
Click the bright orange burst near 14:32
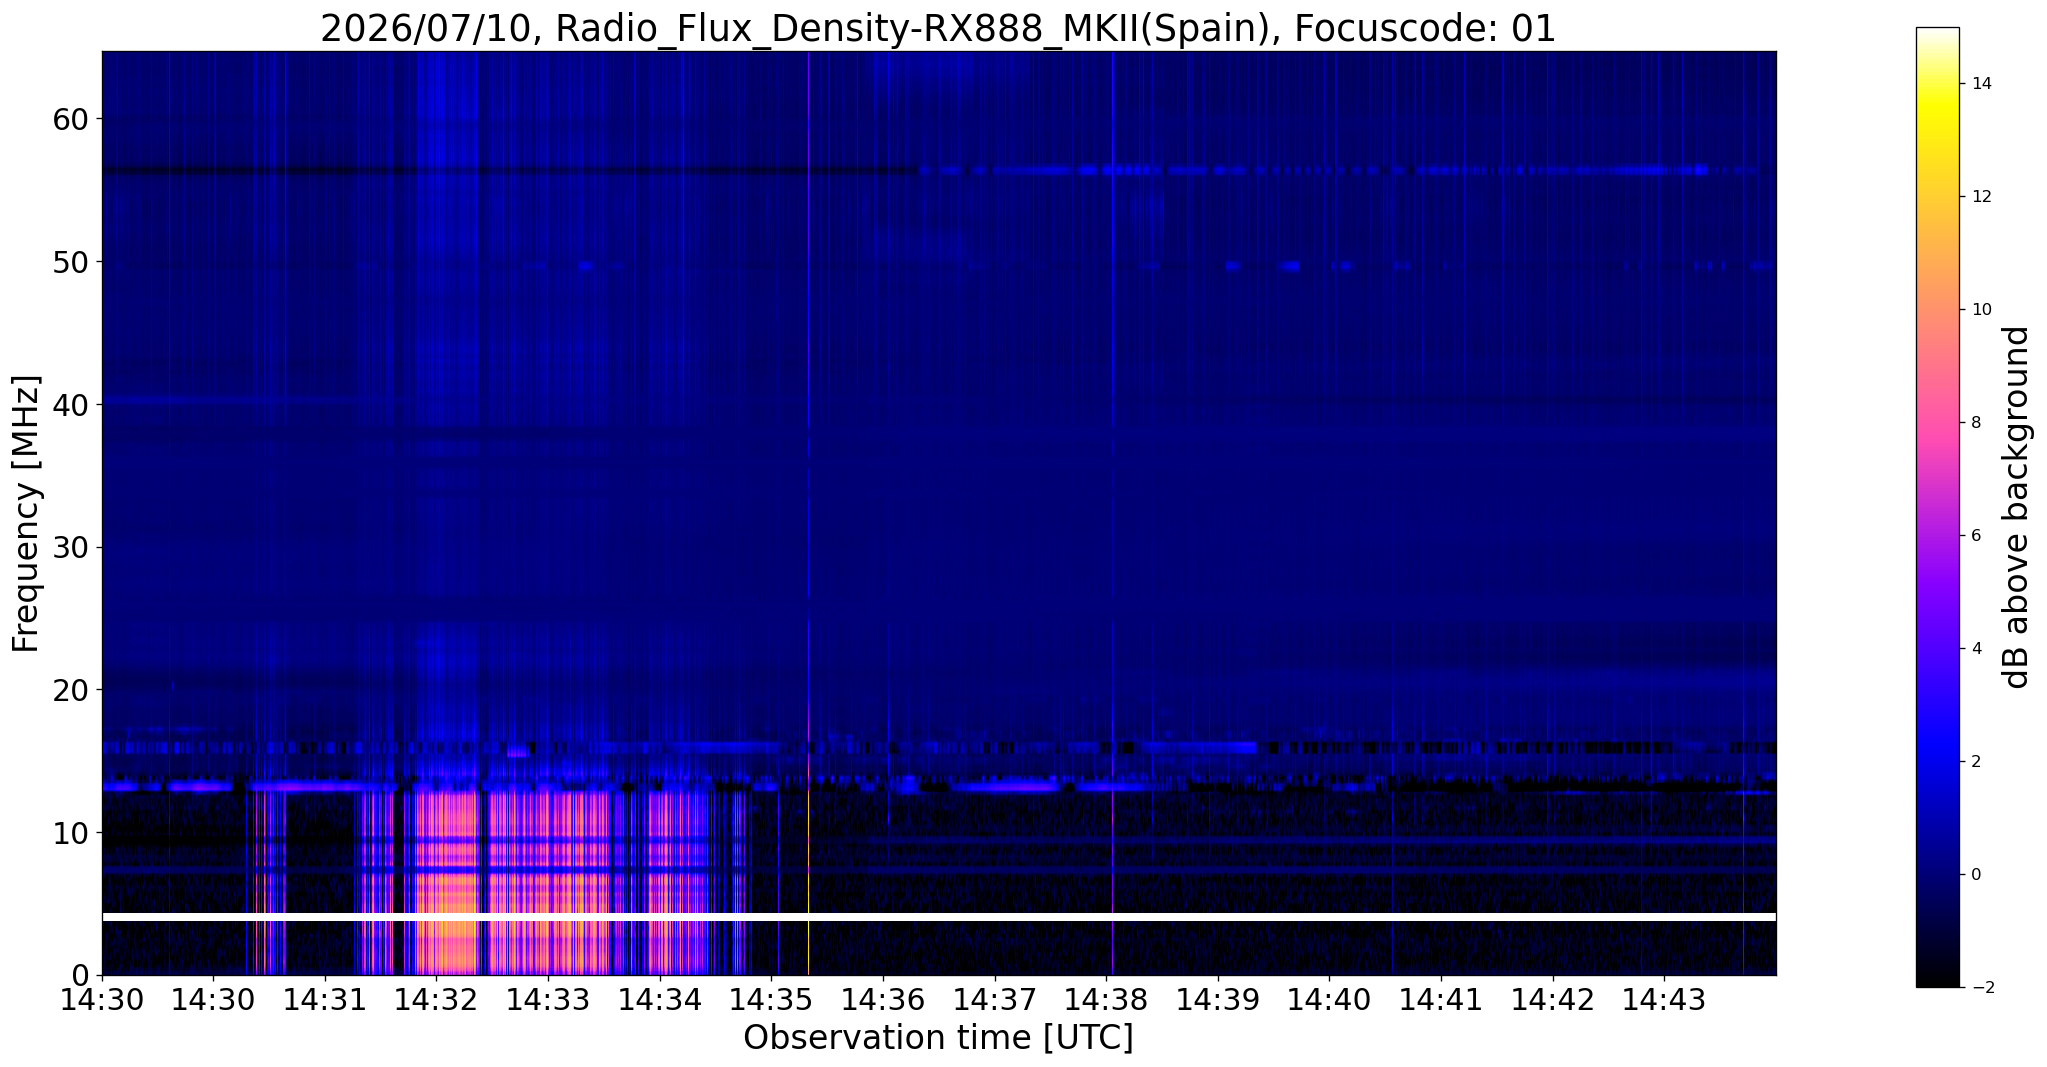[x=447, y=880]
